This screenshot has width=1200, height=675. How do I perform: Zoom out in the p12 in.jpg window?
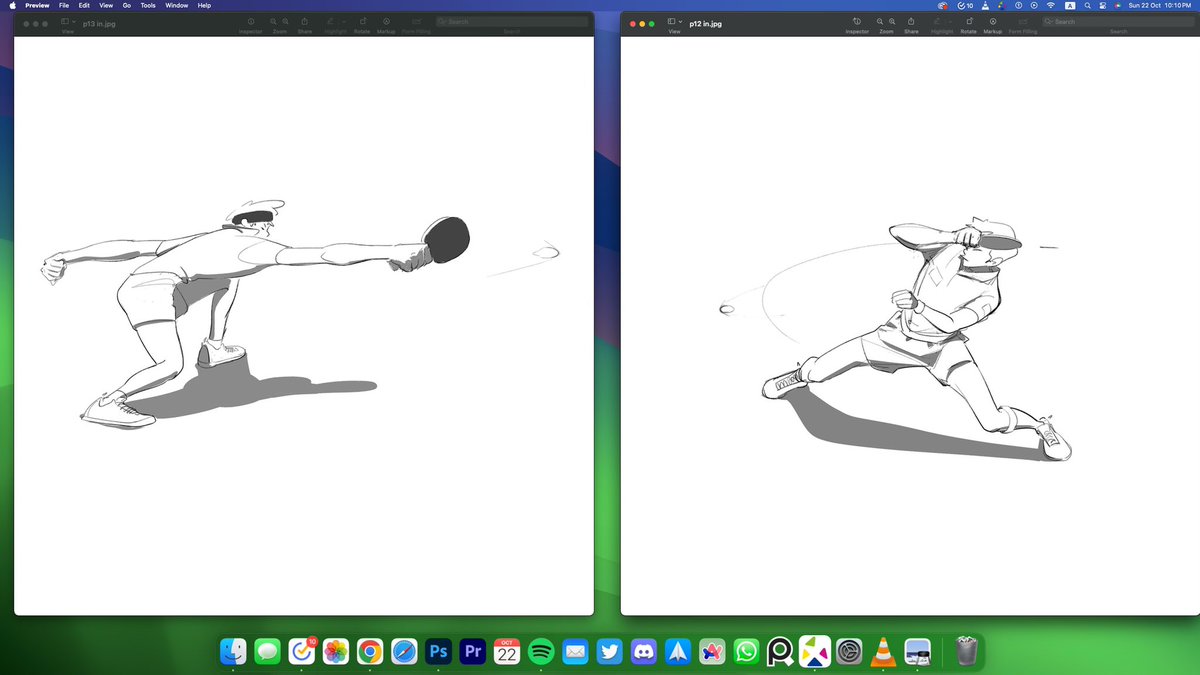[880, 21]
